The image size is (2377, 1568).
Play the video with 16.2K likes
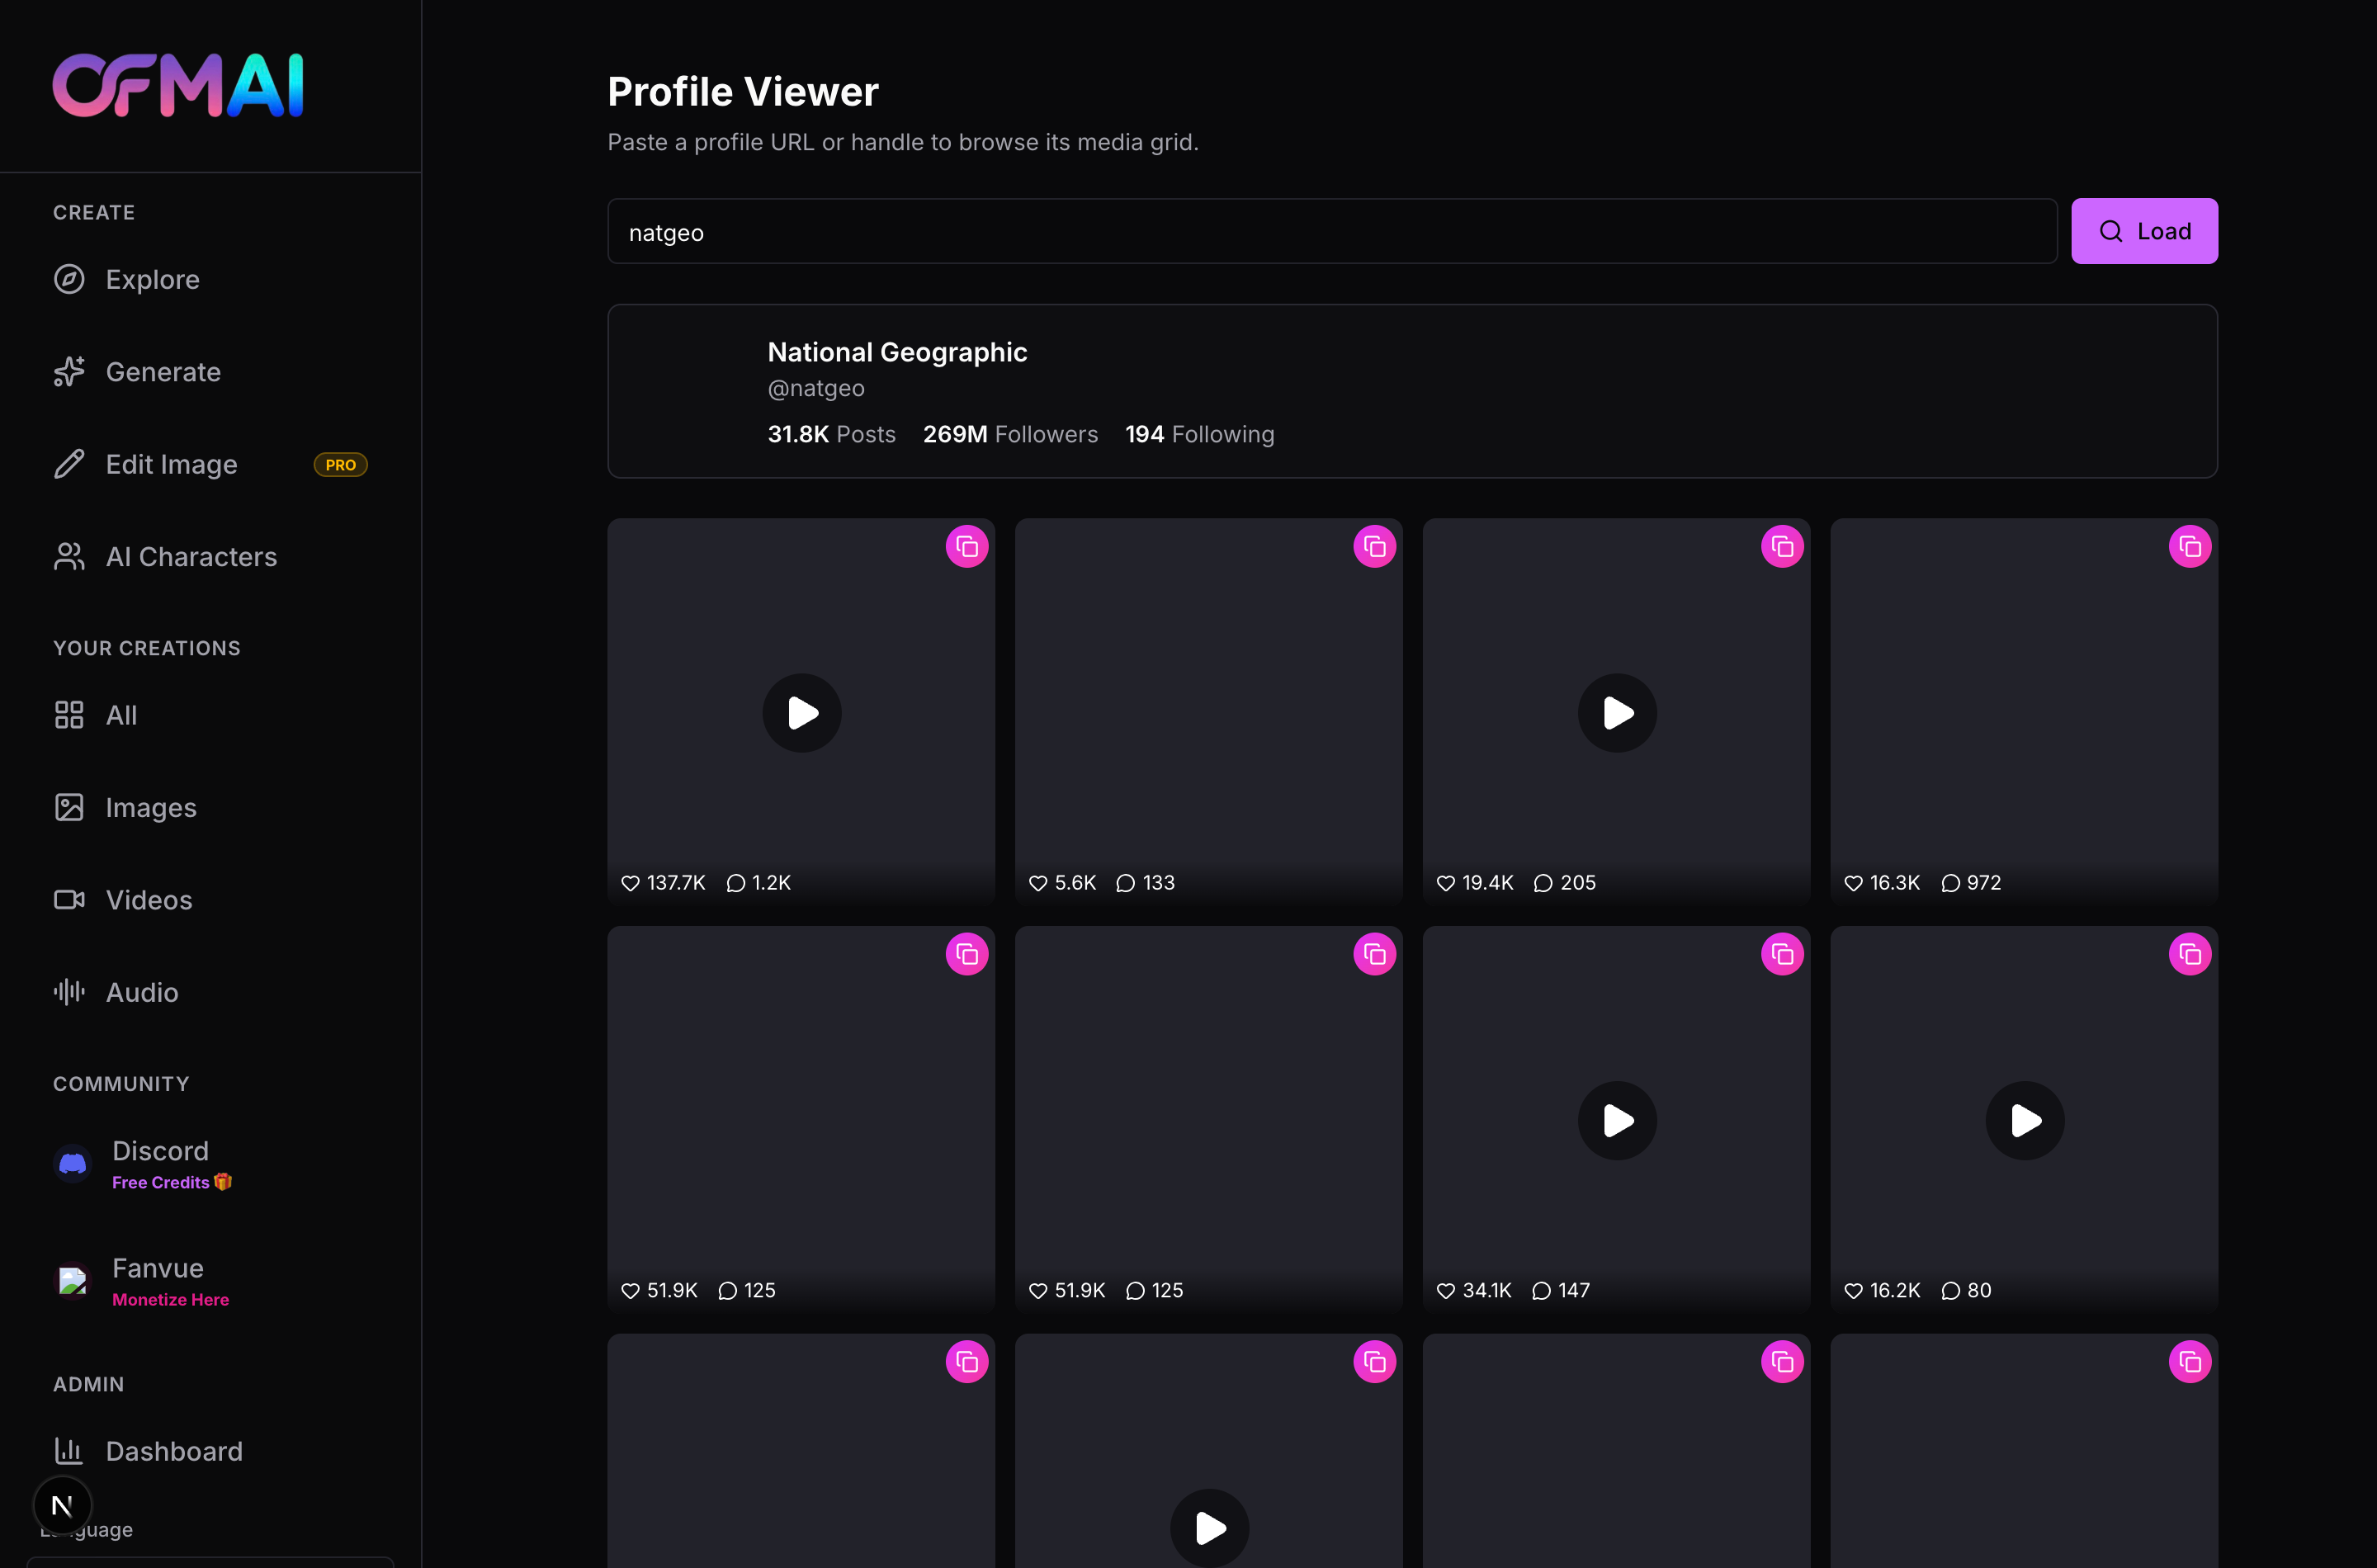click(x=2025, y=1121)
